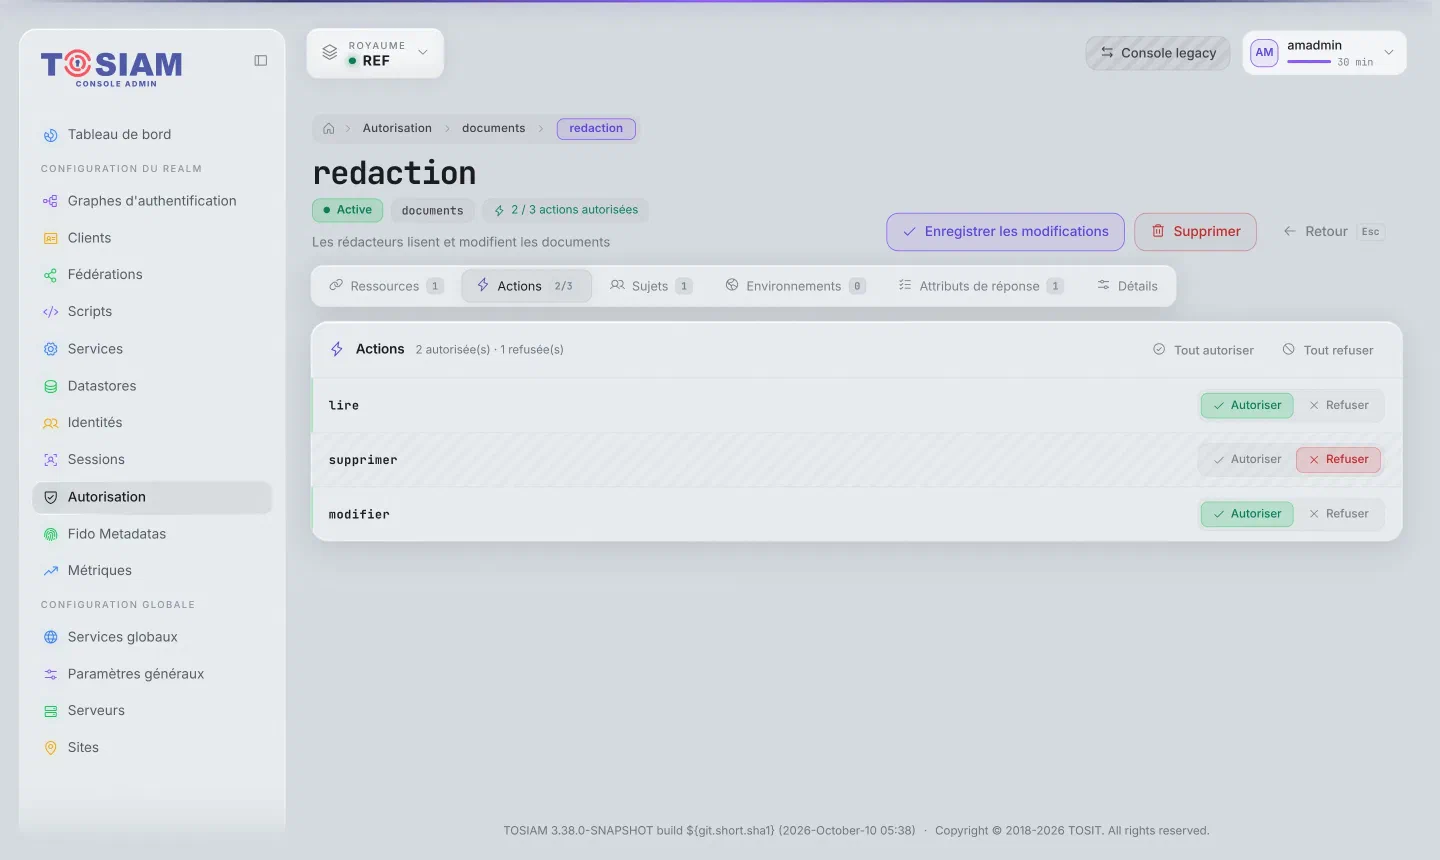Viewport: 1440px width, 860px height.
Task: Click the Tableau de bord icon
Action: 50,135
